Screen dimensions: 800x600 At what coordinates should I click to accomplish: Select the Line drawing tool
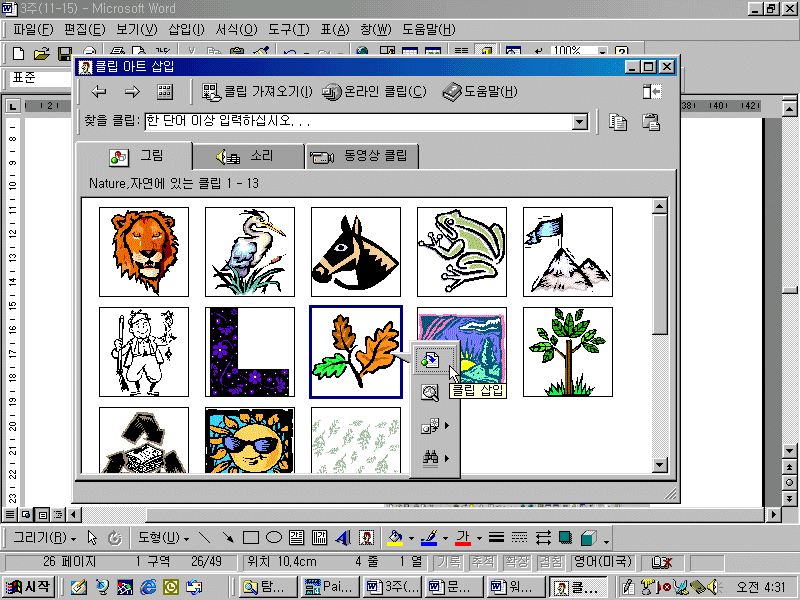point(204,538)
